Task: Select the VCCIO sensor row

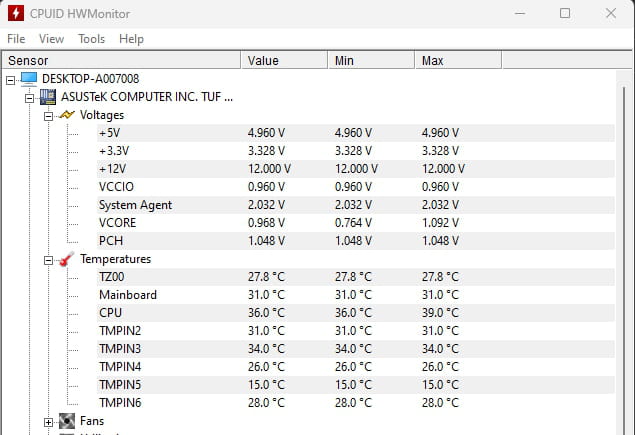Action: click(356, 187)
